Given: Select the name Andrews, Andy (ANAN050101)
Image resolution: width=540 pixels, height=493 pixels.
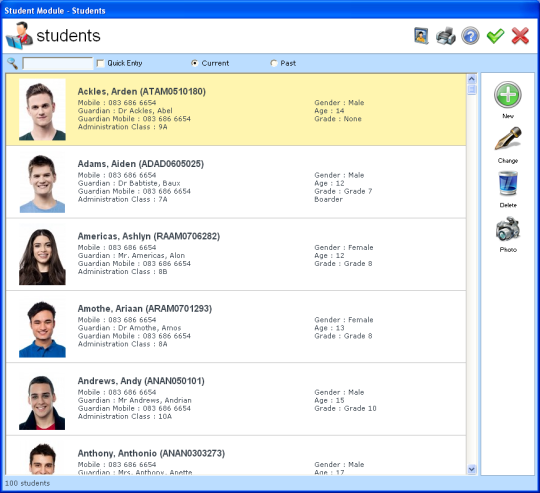Looking at the screenshot, I should tap(141, 381).
